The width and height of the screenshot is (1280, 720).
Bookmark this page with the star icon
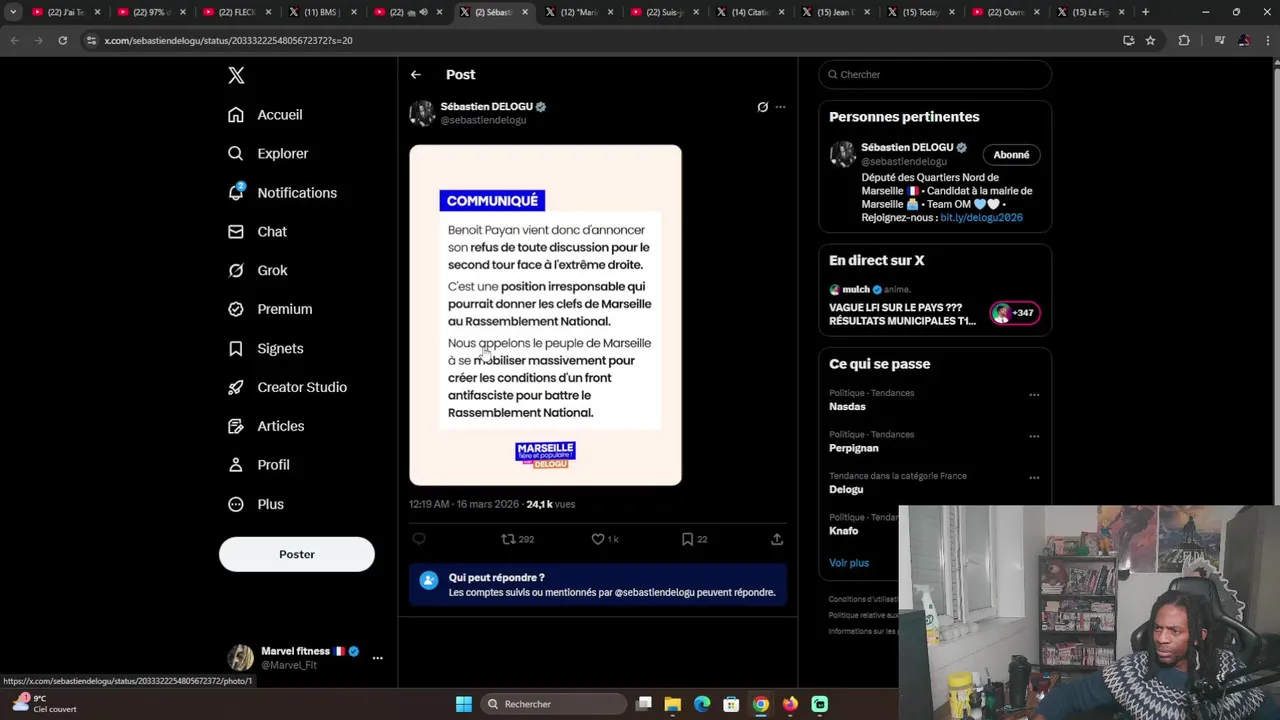[1150, 40]
